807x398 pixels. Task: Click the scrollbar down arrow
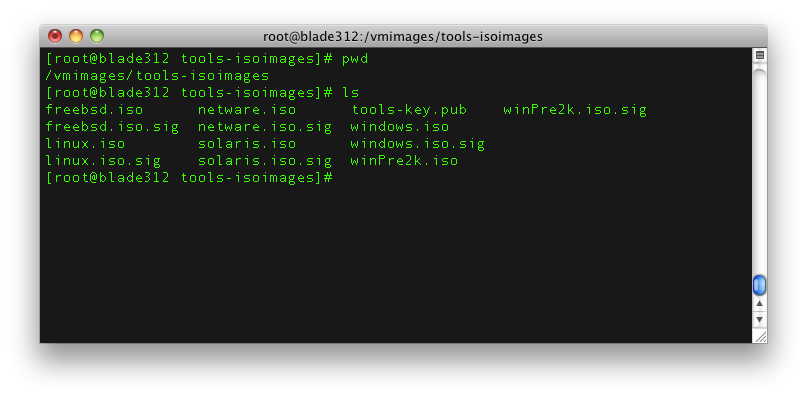760,319
